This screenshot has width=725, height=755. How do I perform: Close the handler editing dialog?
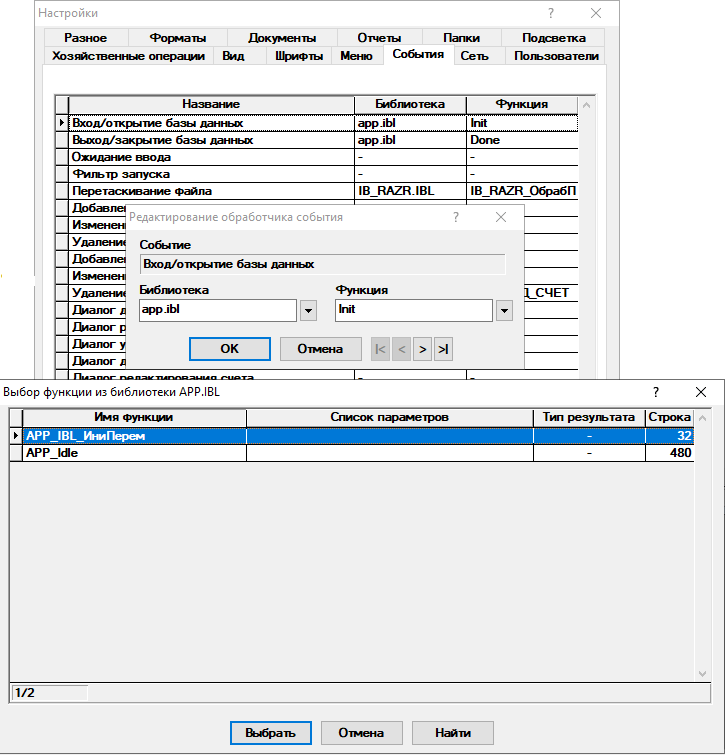point(501,217)
